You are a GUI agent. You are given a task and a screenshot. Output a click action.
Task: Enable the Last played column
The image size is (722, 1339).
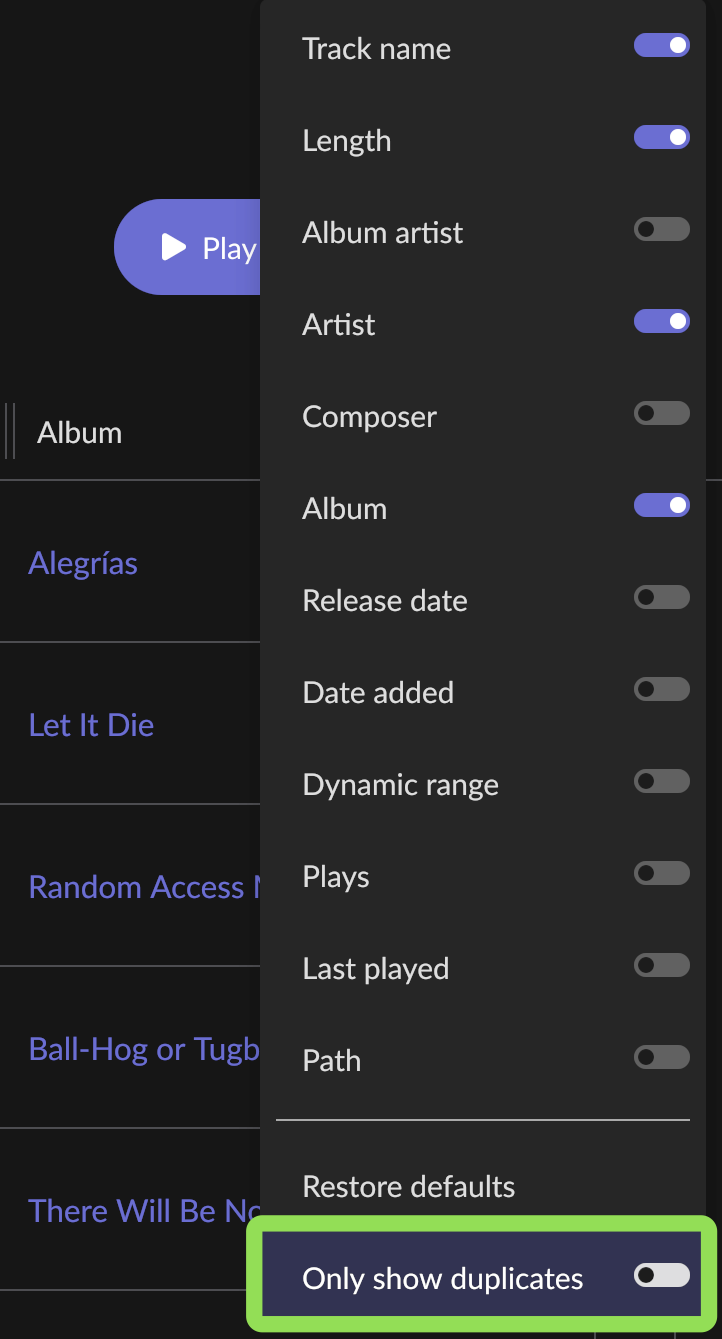tap(661, 966)
